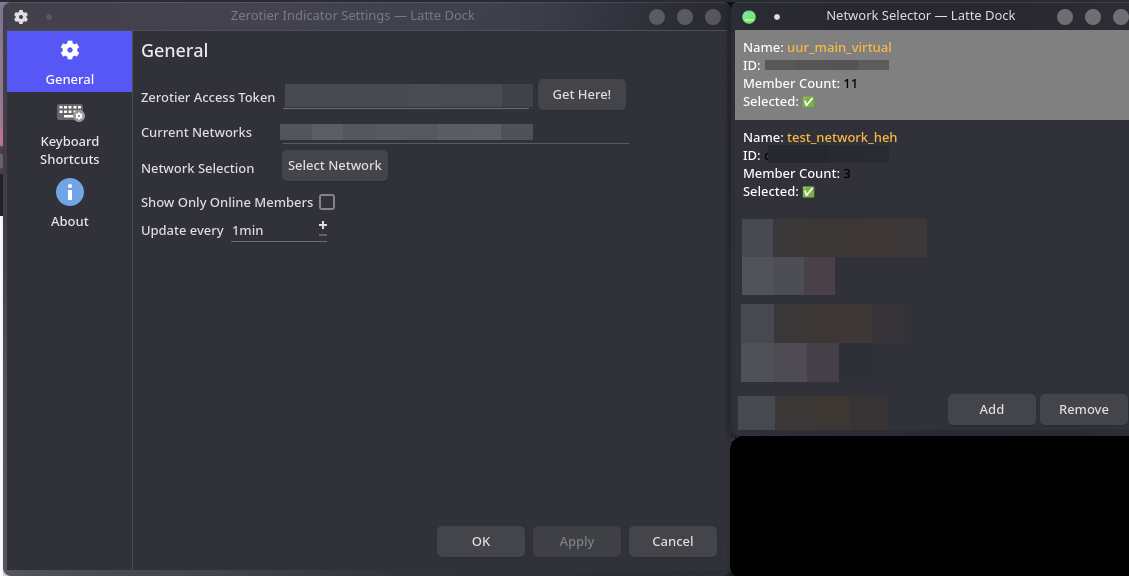Toggle the Selected checkmark for test_network_heh
The image size is (1129, 576).
[809, 192]
